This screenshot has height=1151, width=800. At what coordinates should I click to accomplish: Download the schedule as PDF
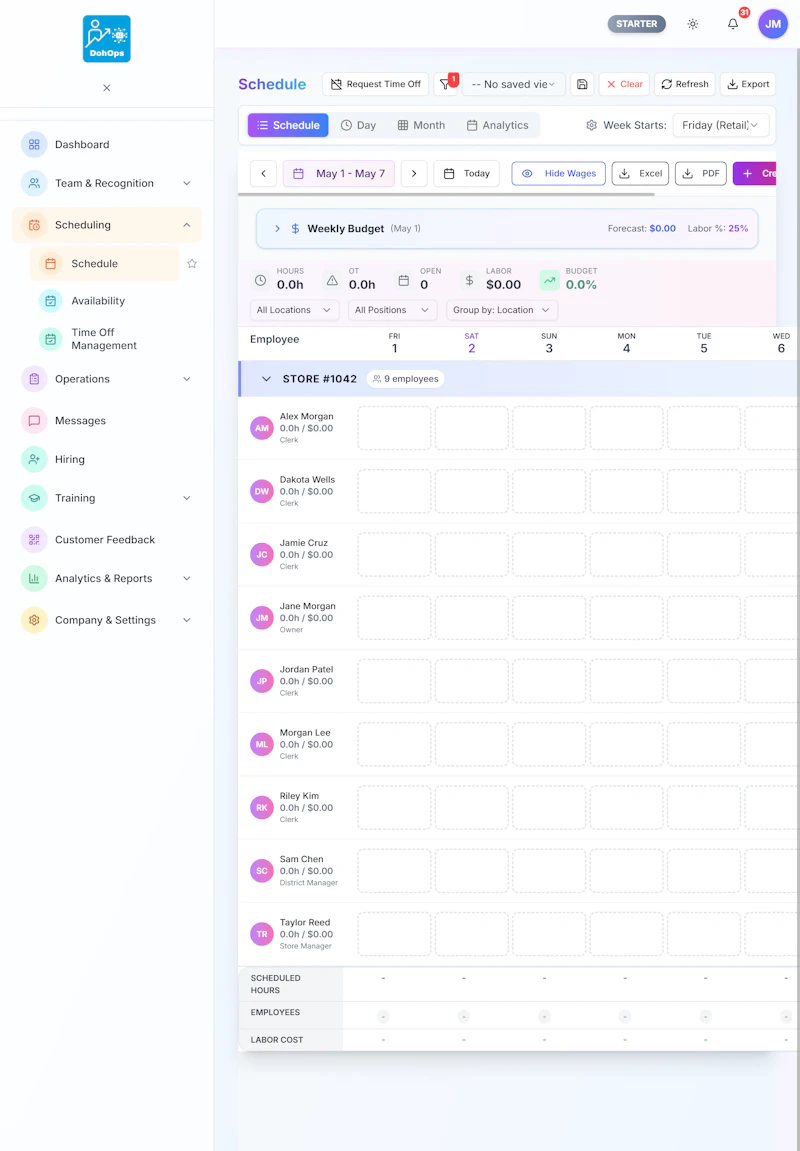(701, 174)
